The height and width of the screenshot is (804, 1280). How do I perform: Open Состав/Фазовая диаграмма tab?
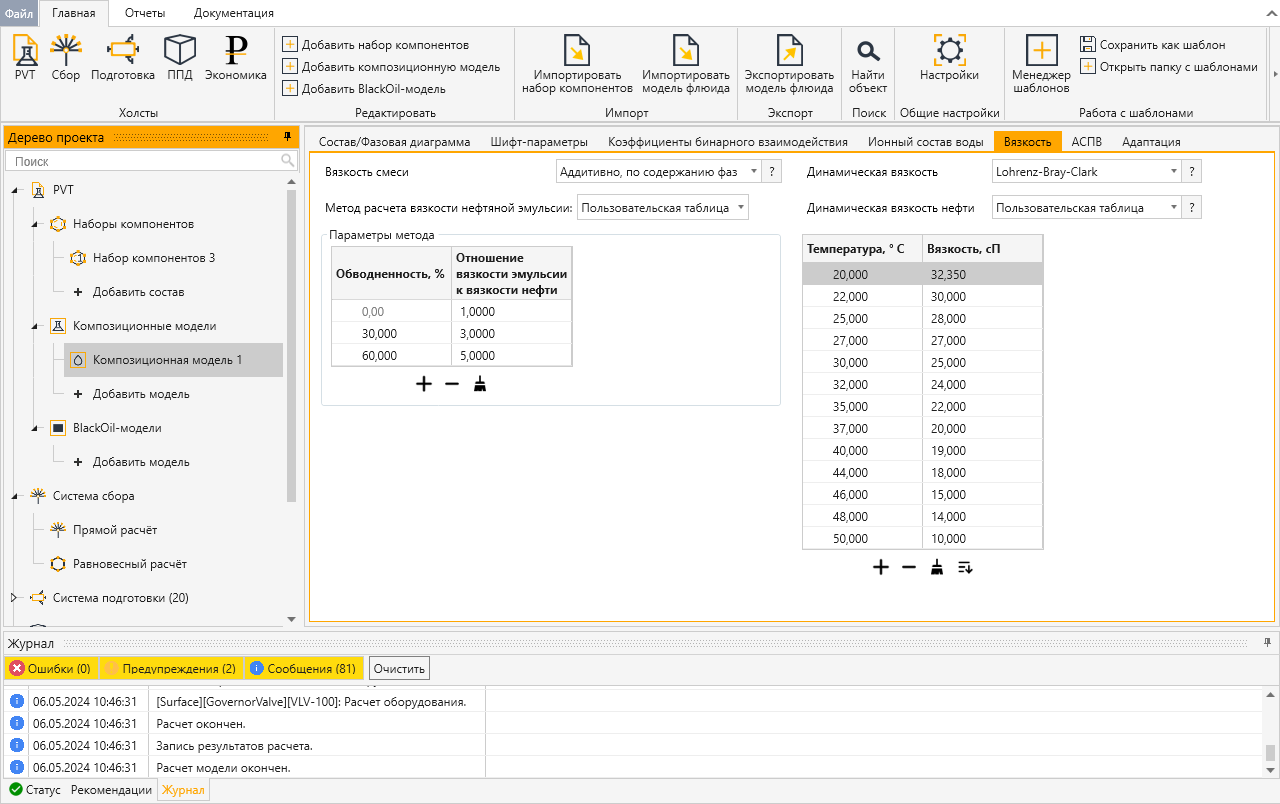click(x=394, y=142)
